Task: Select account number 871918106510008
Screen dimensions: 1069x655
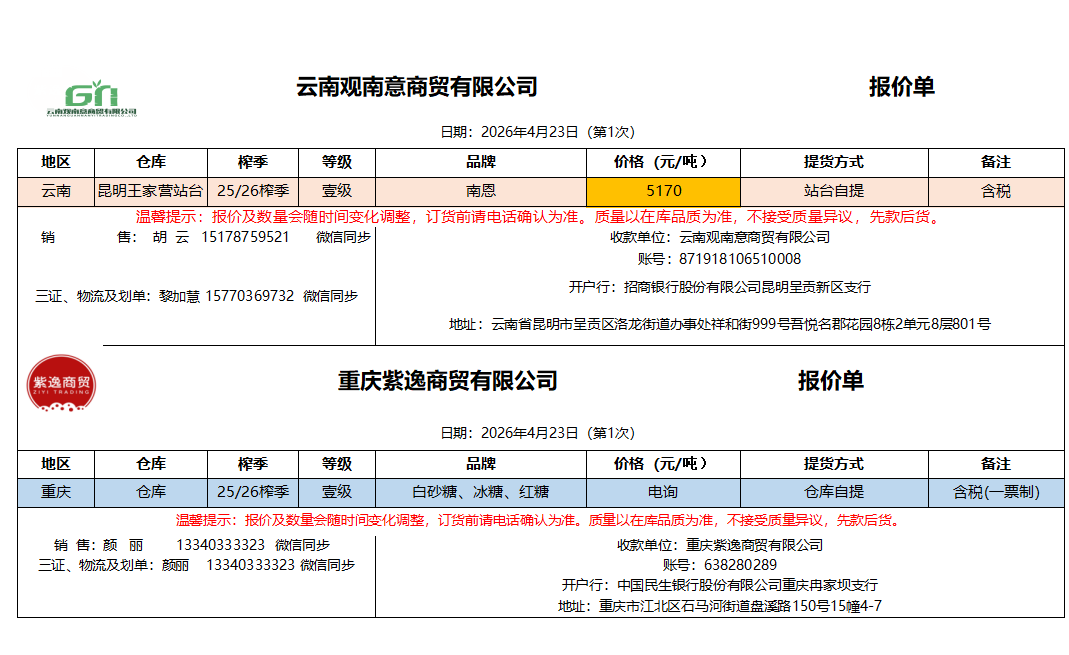Action: (740, 259)
